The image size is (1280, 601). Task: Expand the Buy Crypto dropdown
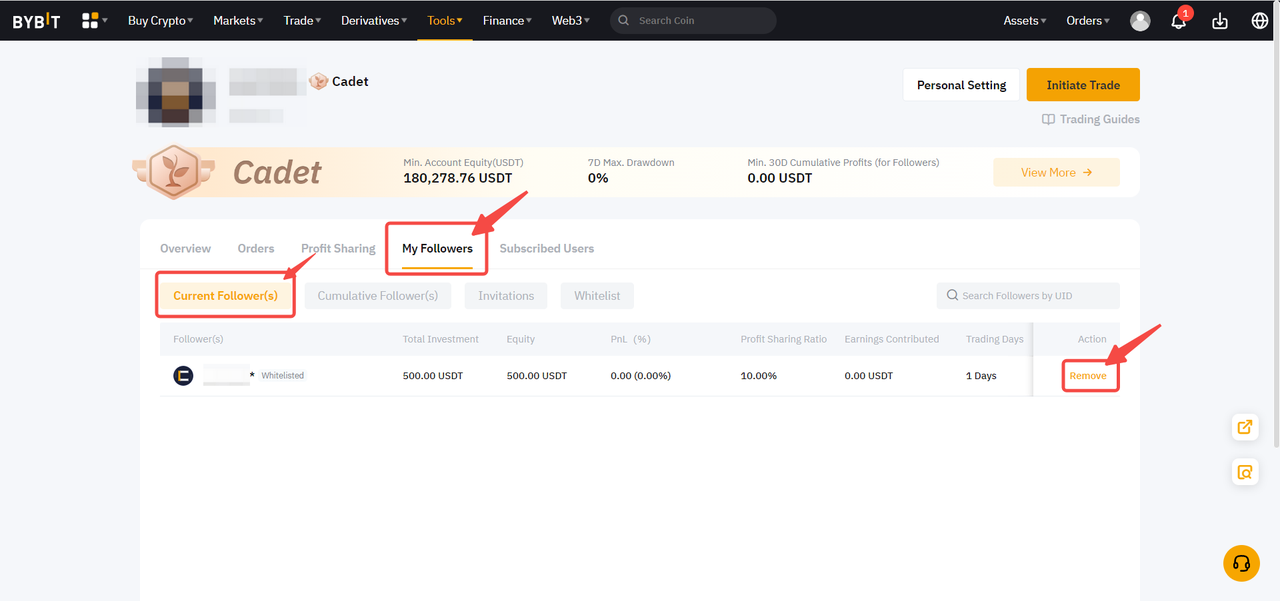160,21
